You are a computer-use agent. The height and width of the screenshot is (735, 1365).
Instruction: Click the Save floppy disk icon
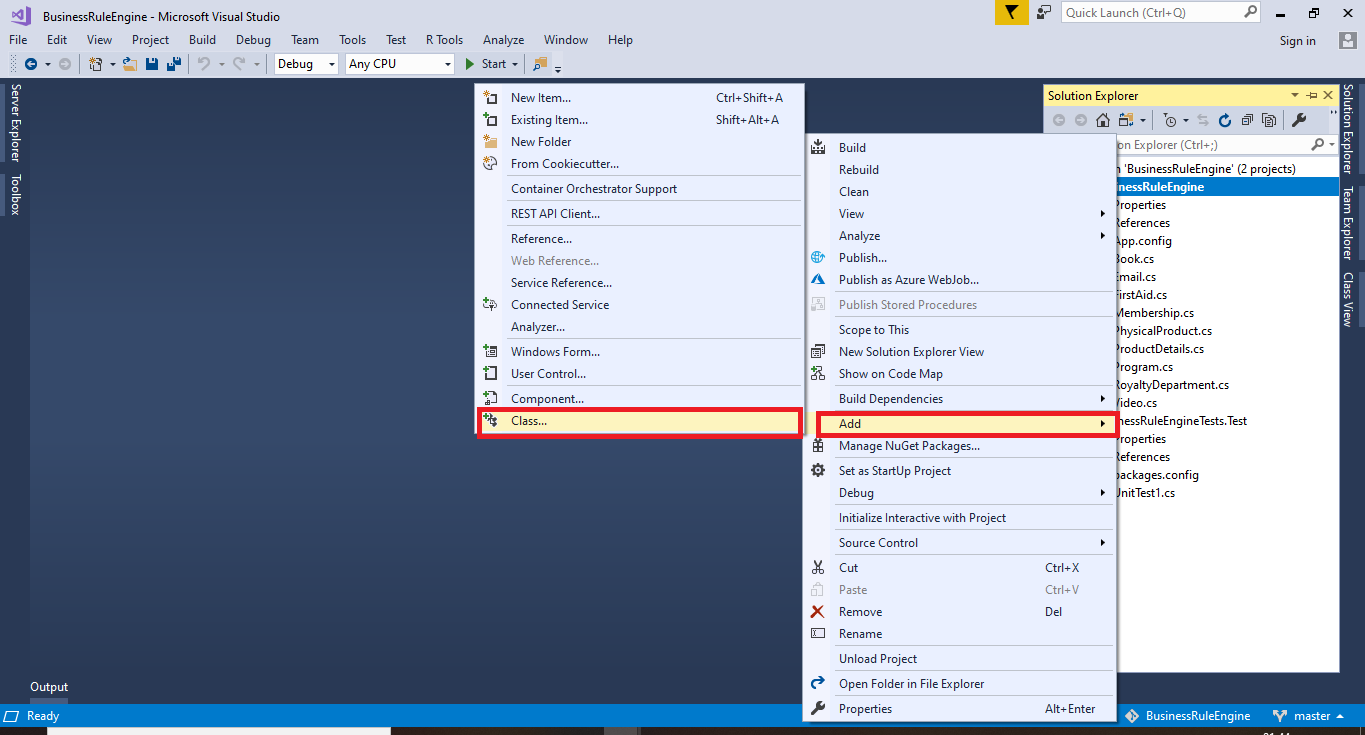tap(152, 64)
